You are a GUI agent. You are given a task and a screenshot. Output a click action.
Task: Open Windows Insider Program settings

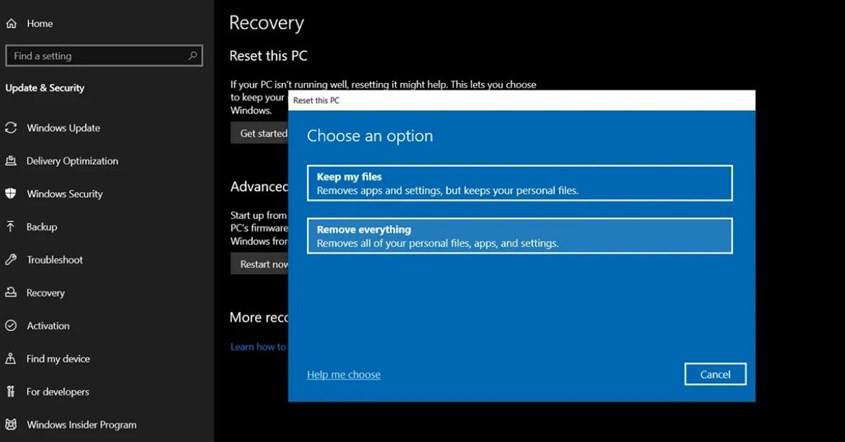81,424
